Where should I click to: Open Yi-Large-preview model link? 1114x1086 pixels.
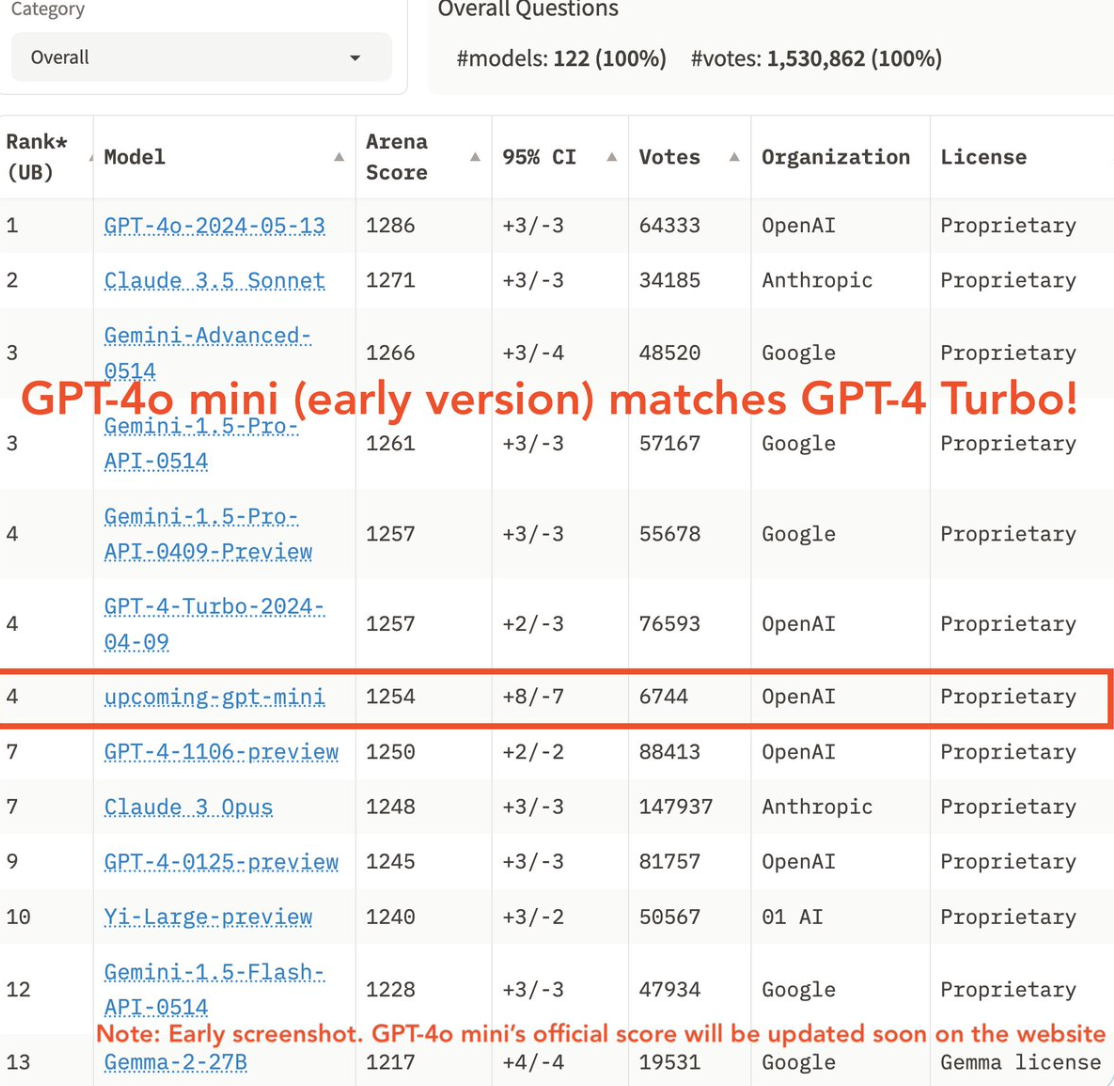pyautogui.click(x=208, y=917)
